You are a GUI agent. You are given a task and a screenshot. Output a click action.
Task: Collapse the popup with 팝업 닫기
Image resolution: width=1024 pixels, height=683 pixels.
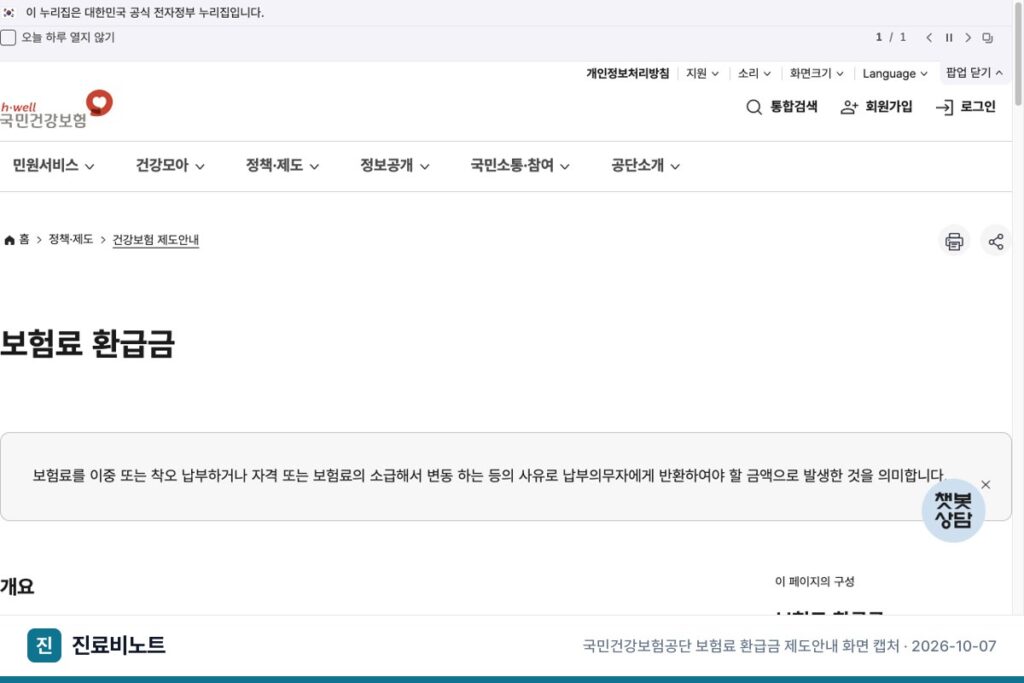pyautogui.click(x=974, y=72)
